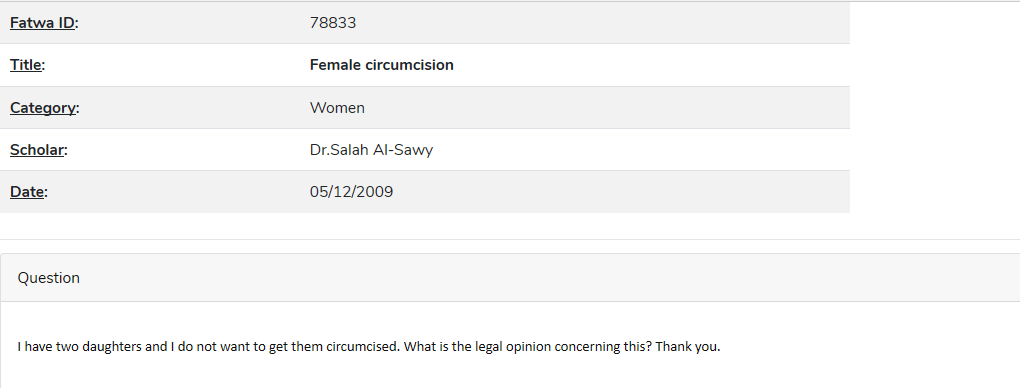This screenshot has width=1020, height=388.
Task: Click the date value 05/12/2009
Action: click(x=351, y=192)
